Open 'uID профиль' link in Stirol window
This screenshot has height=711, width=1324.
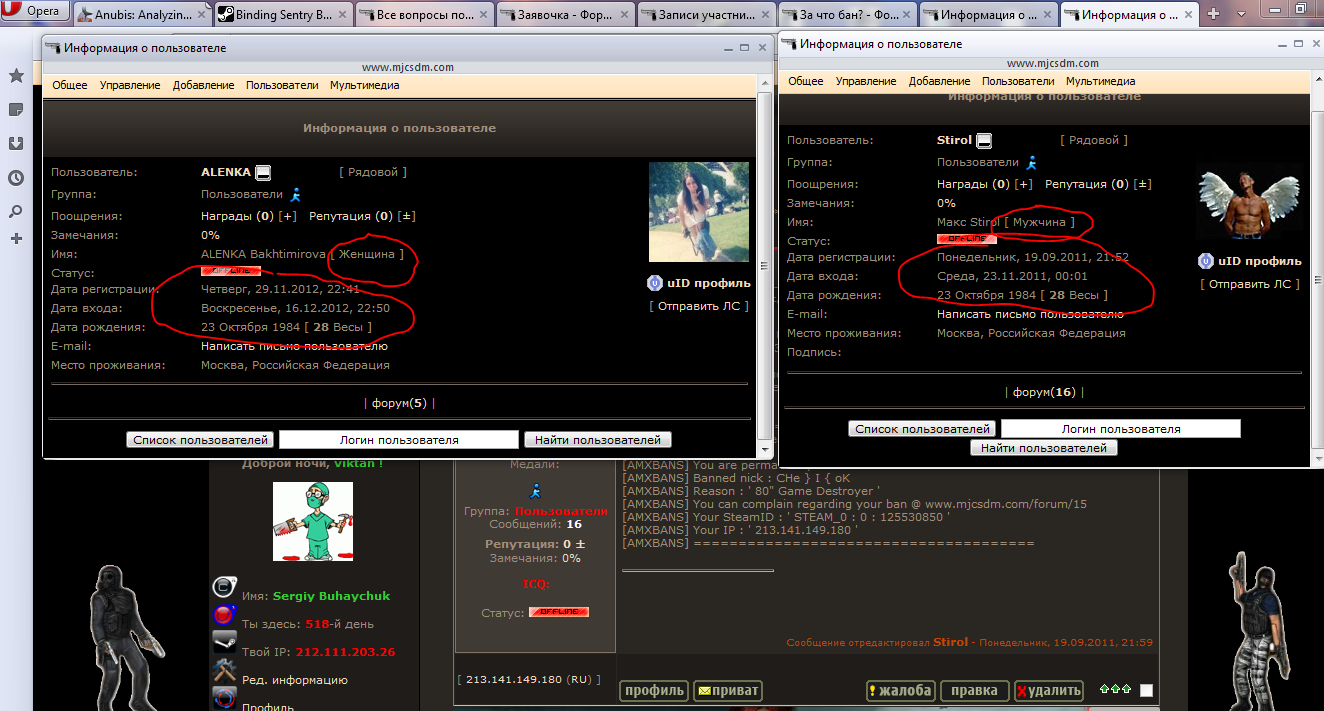(1259, 262)
